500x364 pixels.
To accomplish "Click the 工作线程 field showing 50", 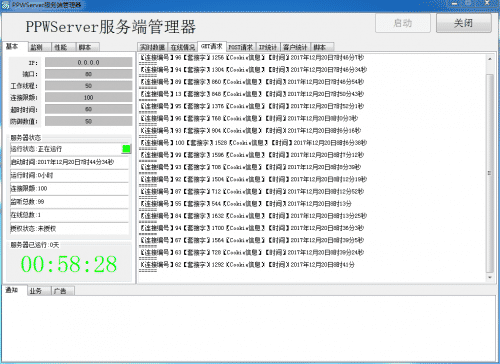I will pos(89,86).
